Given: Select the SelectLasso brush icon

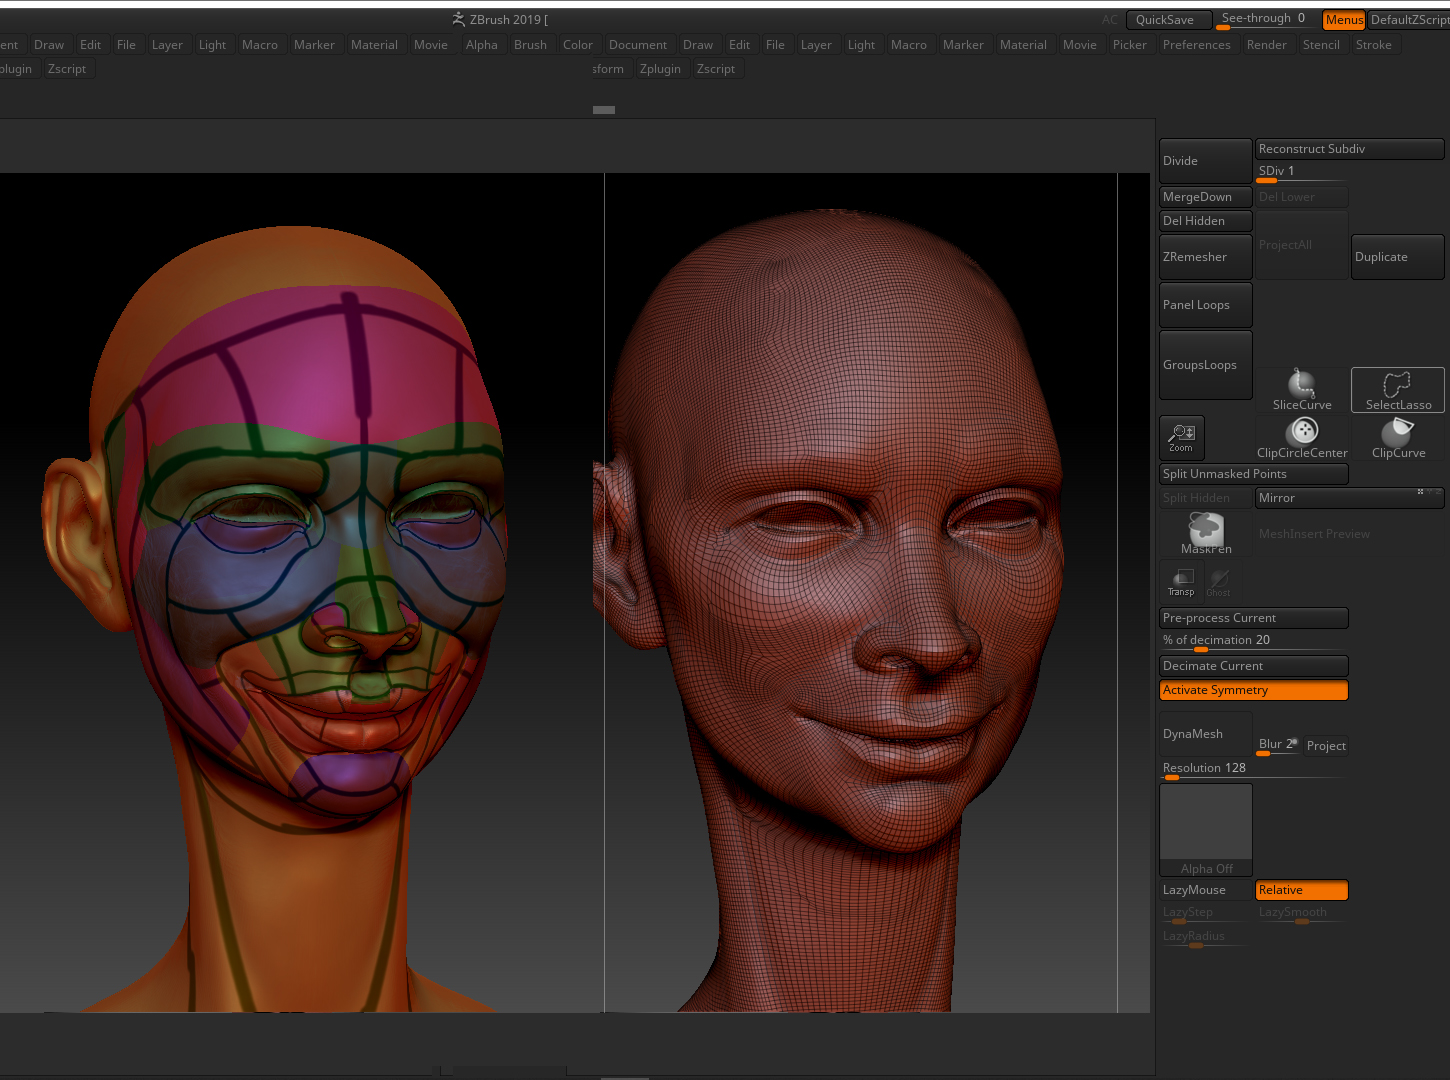Looking at the screenshot, I should [1398, 389].
